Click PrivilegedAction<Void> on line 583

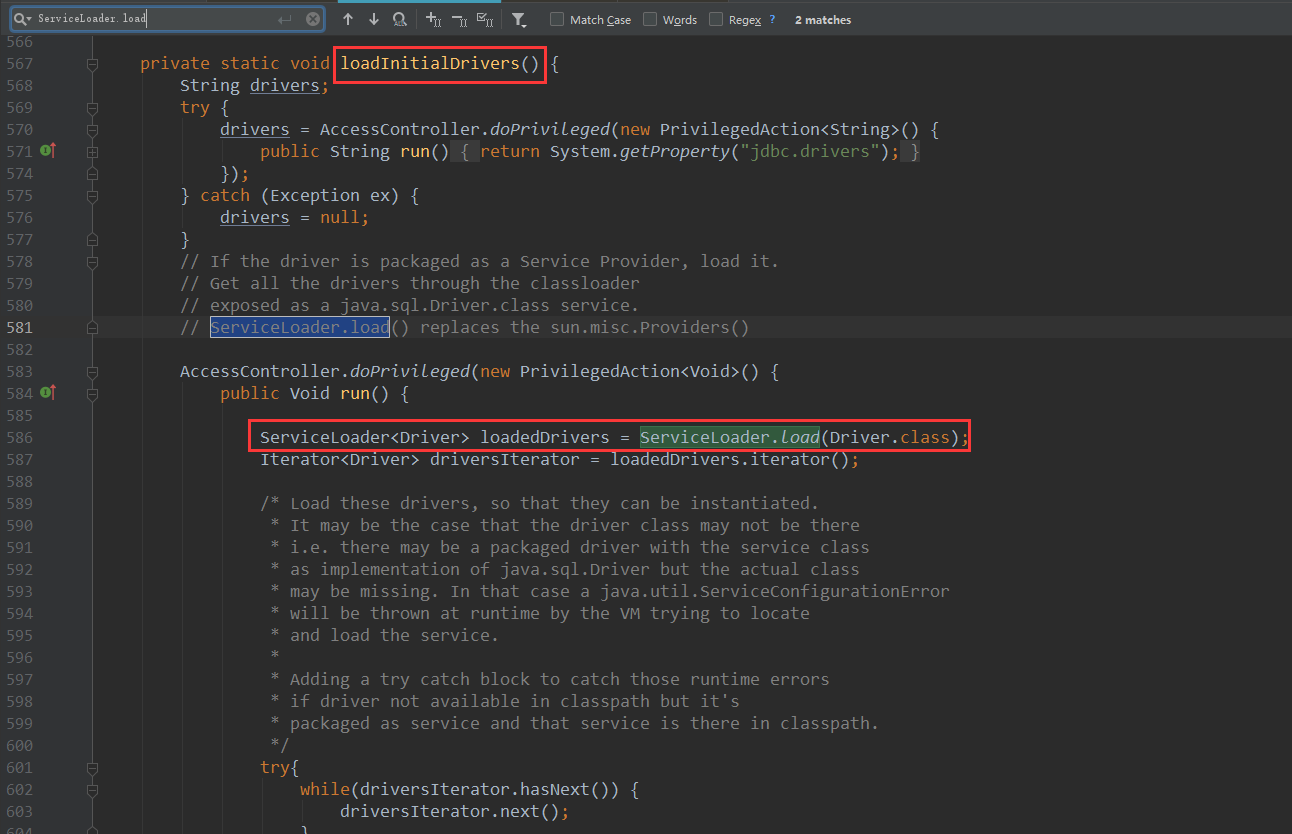[x=630, y=371]
